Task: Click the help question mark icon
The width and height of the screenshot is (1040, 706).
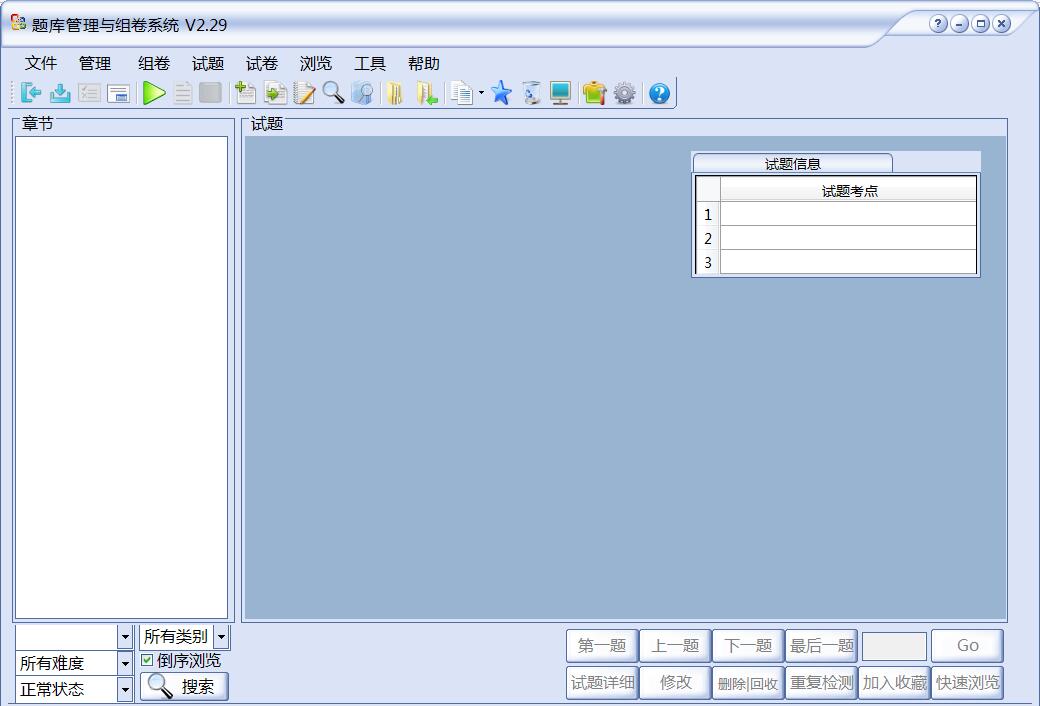Action: click(658, 93)
